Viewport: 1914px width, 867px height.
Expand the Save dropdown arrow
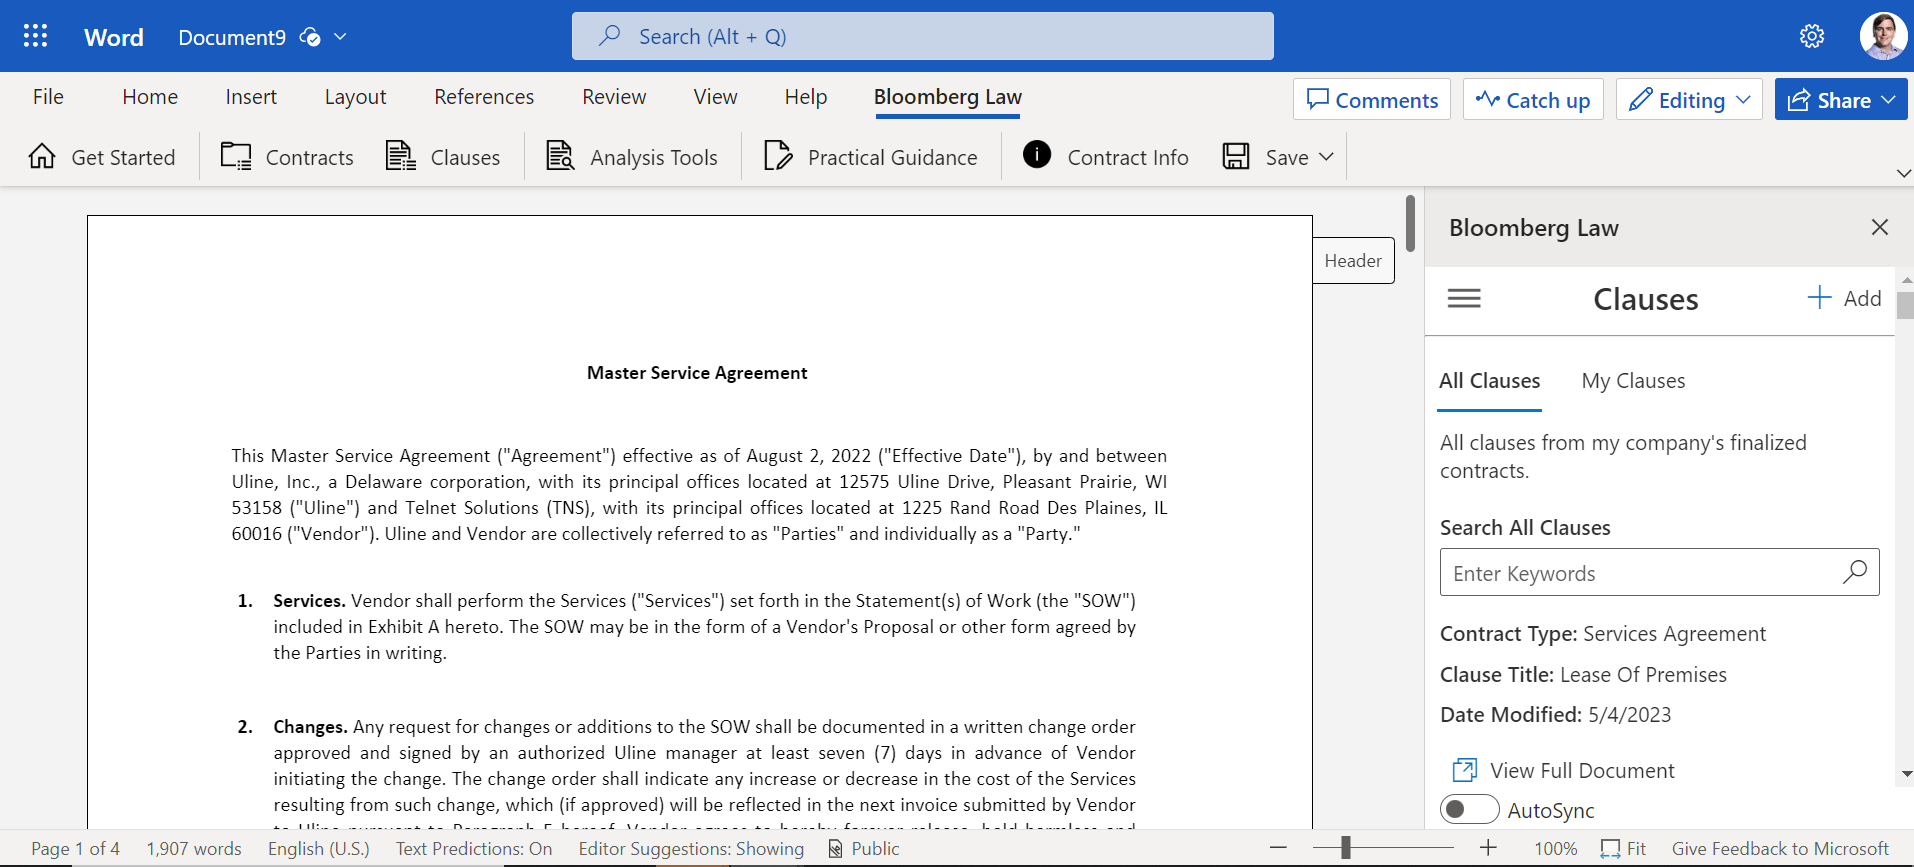tap(1327, 157)
